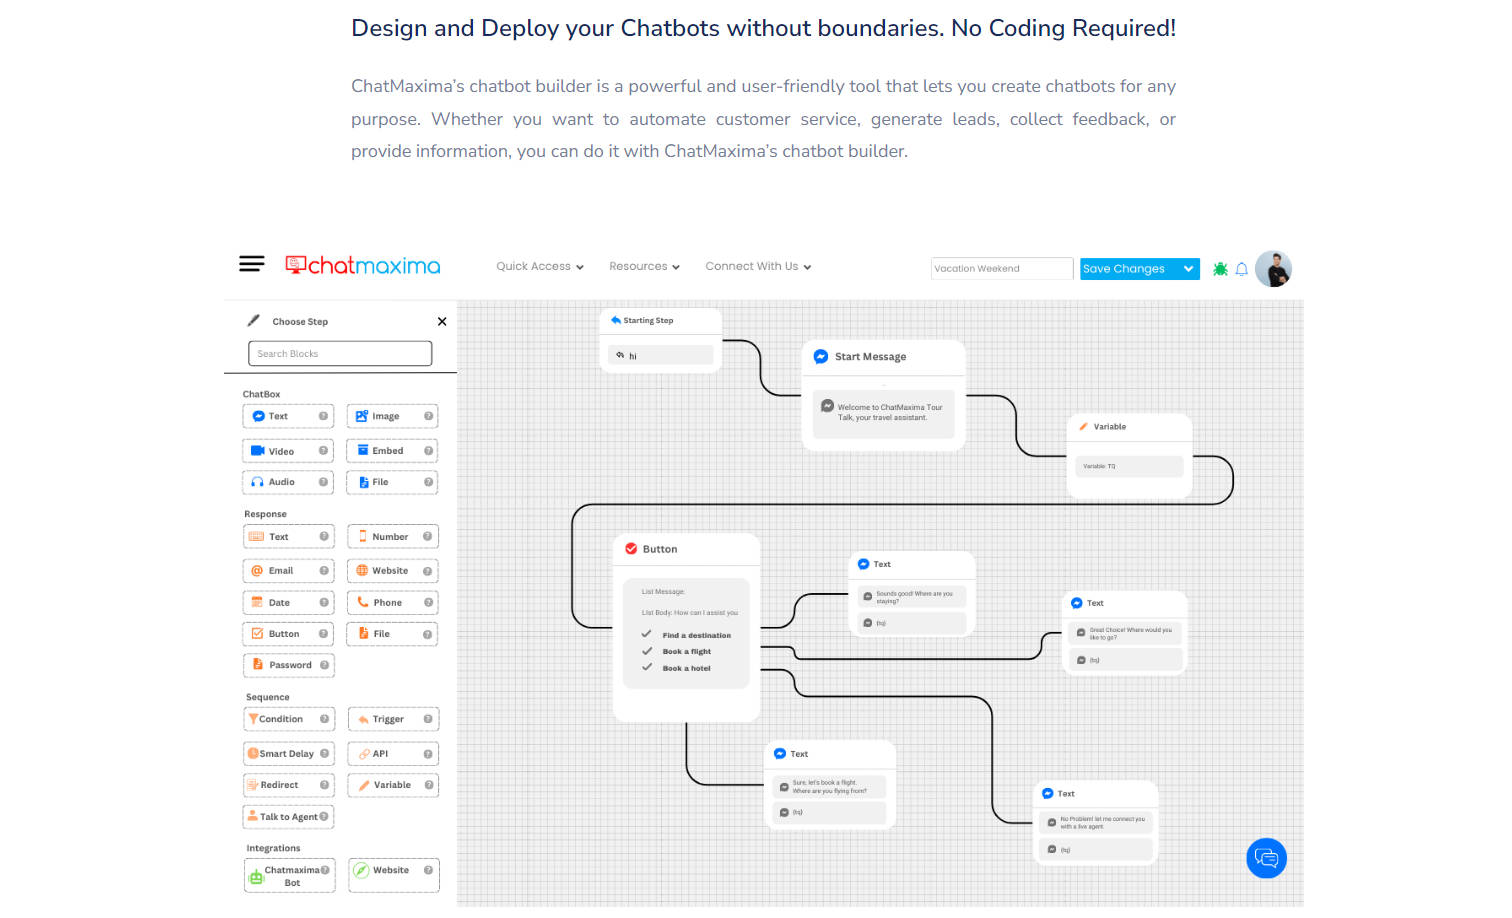Add a Response File block
The height and width of the screenshot is (918, 1512).
pos(393,634)
